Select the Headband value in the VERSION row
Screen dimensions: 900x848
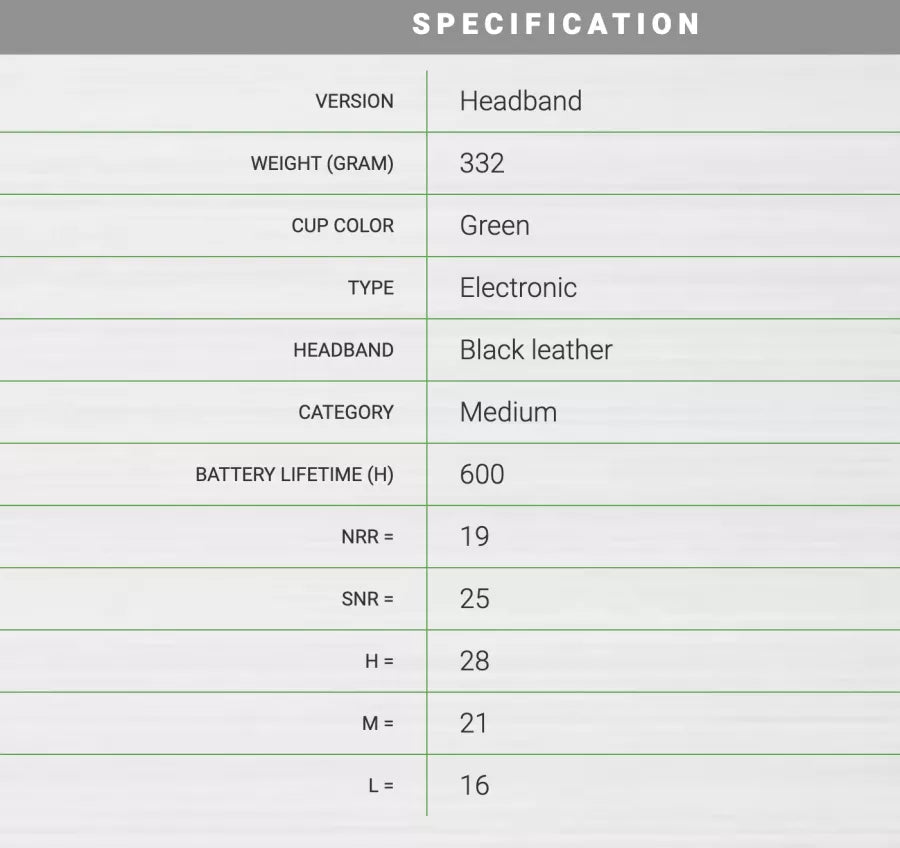[x=520, y=101]
